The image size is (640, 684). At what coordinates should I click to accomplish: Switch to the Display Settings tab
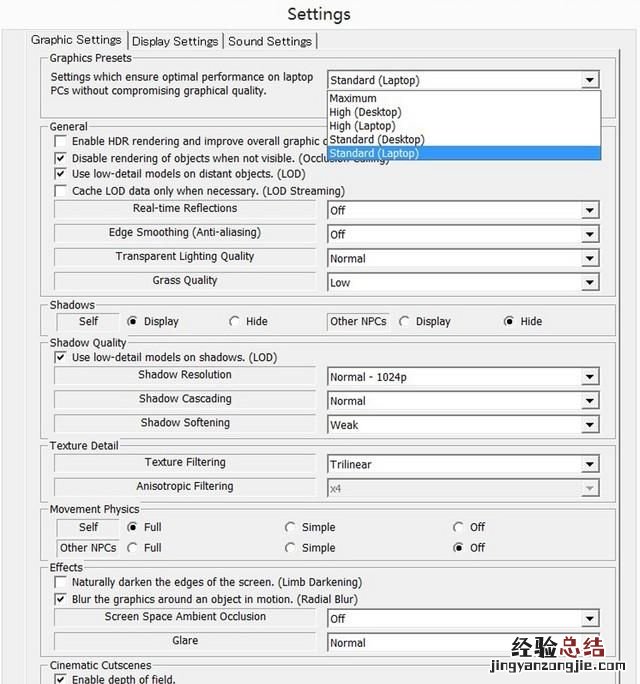(x=175, y=41)
